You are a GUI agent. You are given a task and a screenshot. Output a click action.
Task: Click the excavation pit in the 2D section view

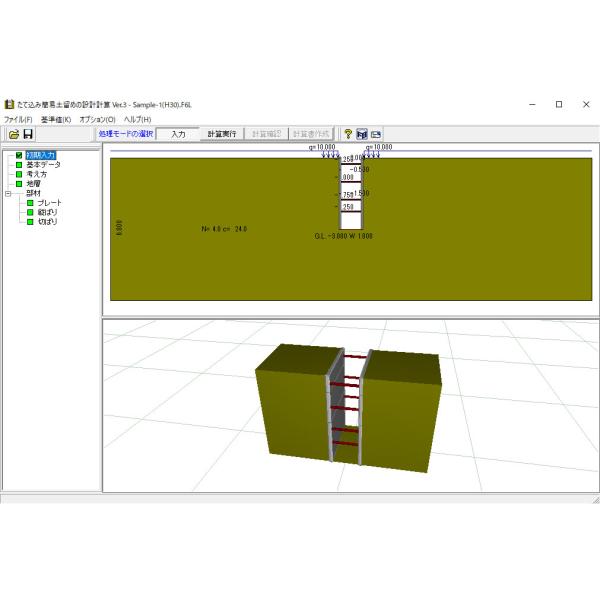[x=351, y=194]
